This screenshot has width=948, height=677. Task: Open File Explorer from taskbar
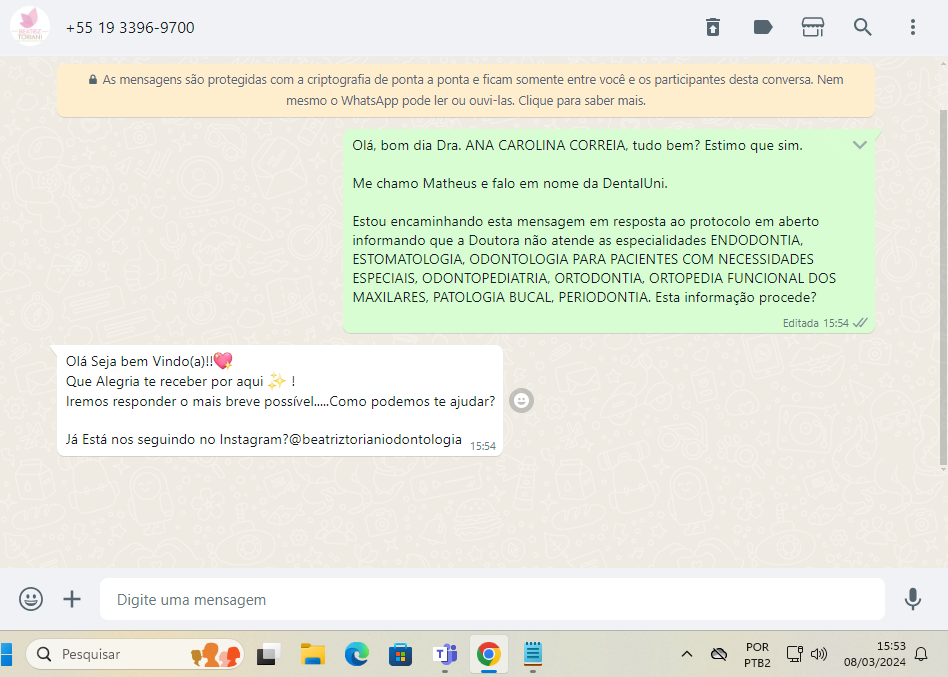[313, 654]
